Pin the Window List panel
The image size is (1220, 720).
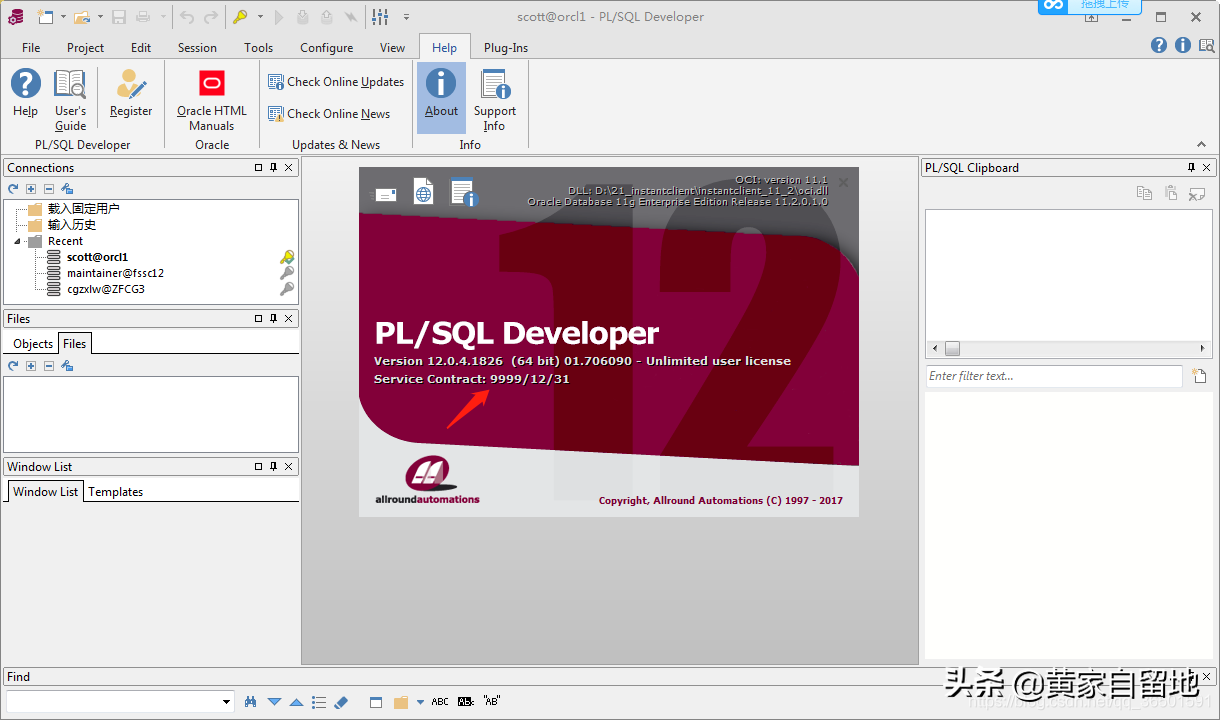click(274, 466)
